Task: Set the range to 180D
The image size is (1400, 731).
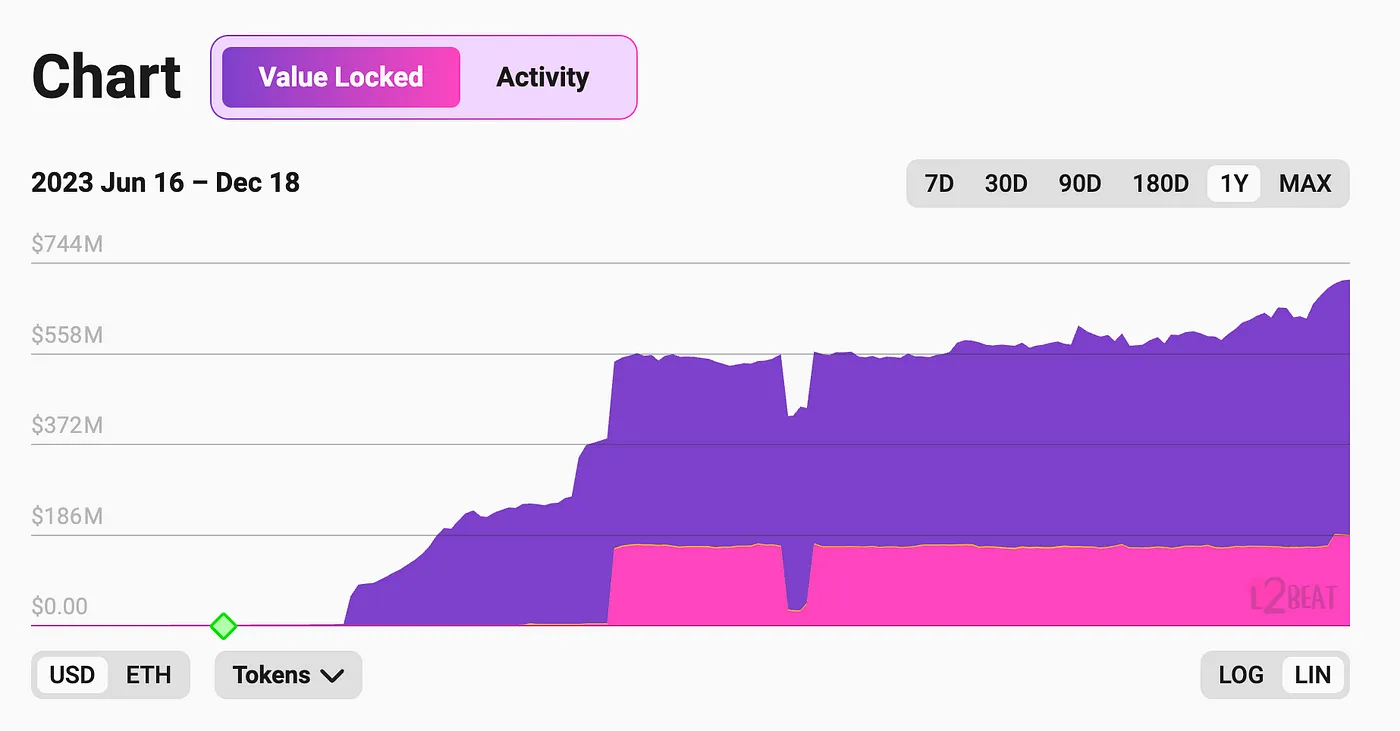Action: click(x=1160, y=184)
